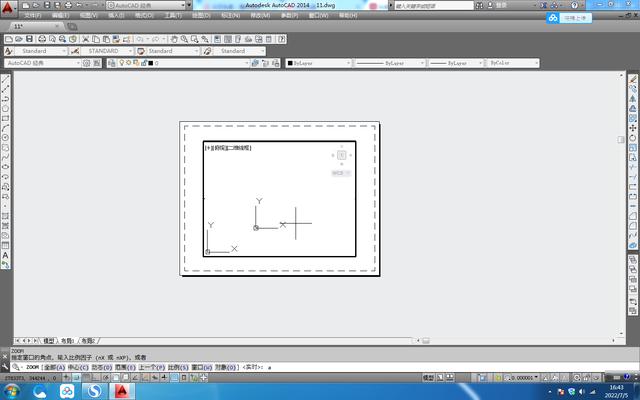Viewport: 640px width, 400px height.
Task: Toggle the layer lightbulb on/off icon
Action: click(x=122, y=63)
